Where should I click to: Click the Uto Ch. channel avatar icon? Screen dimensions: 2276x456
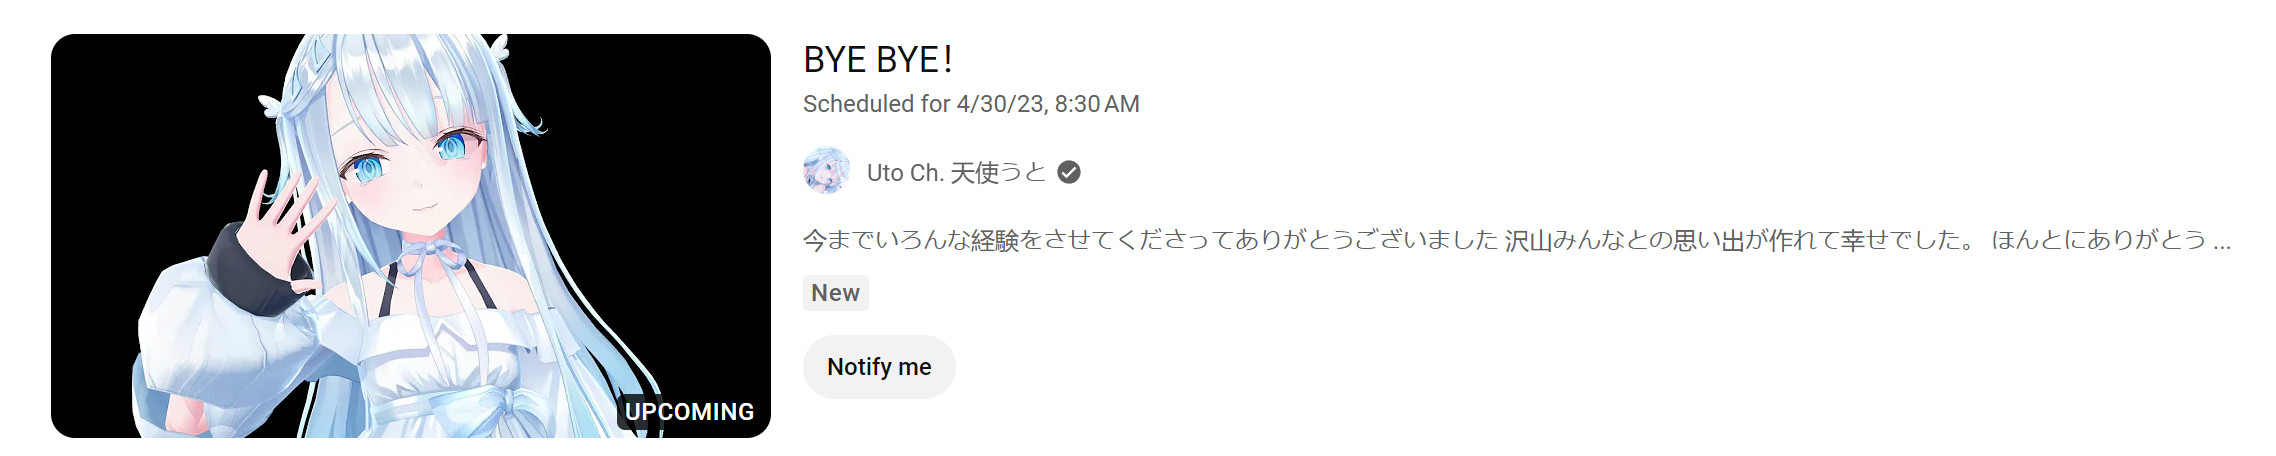[x=826, y=172]
